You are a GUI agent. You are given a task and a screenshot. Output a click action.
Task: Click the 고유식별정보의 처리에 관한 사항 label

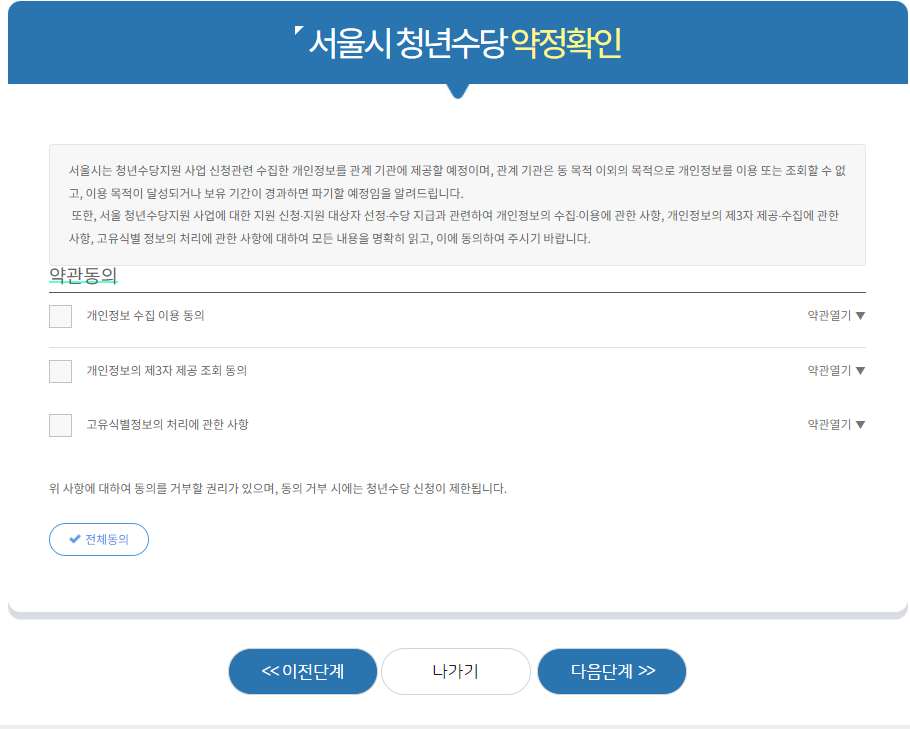coord(168,424)
